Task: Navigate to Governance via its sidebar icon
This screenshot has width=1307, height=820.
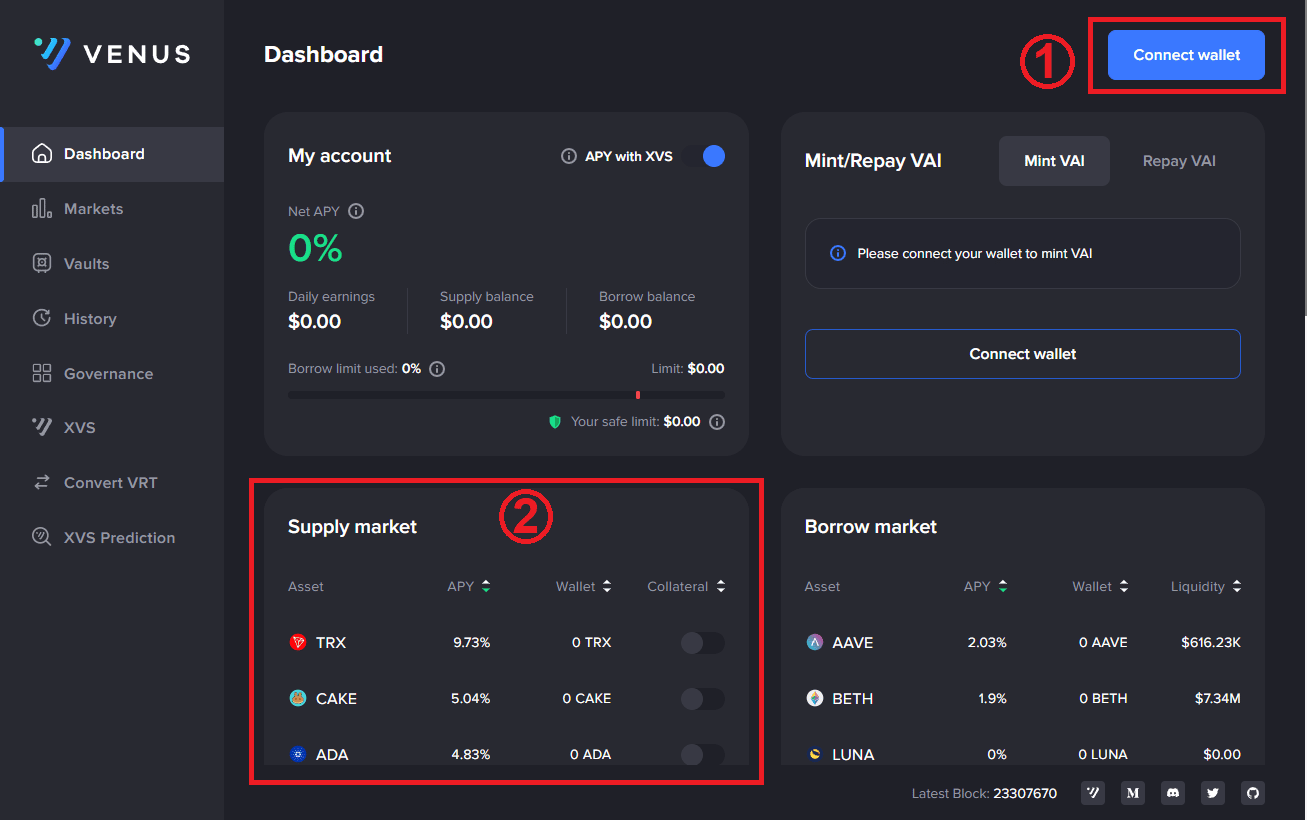Action: (x=41, y=373)
